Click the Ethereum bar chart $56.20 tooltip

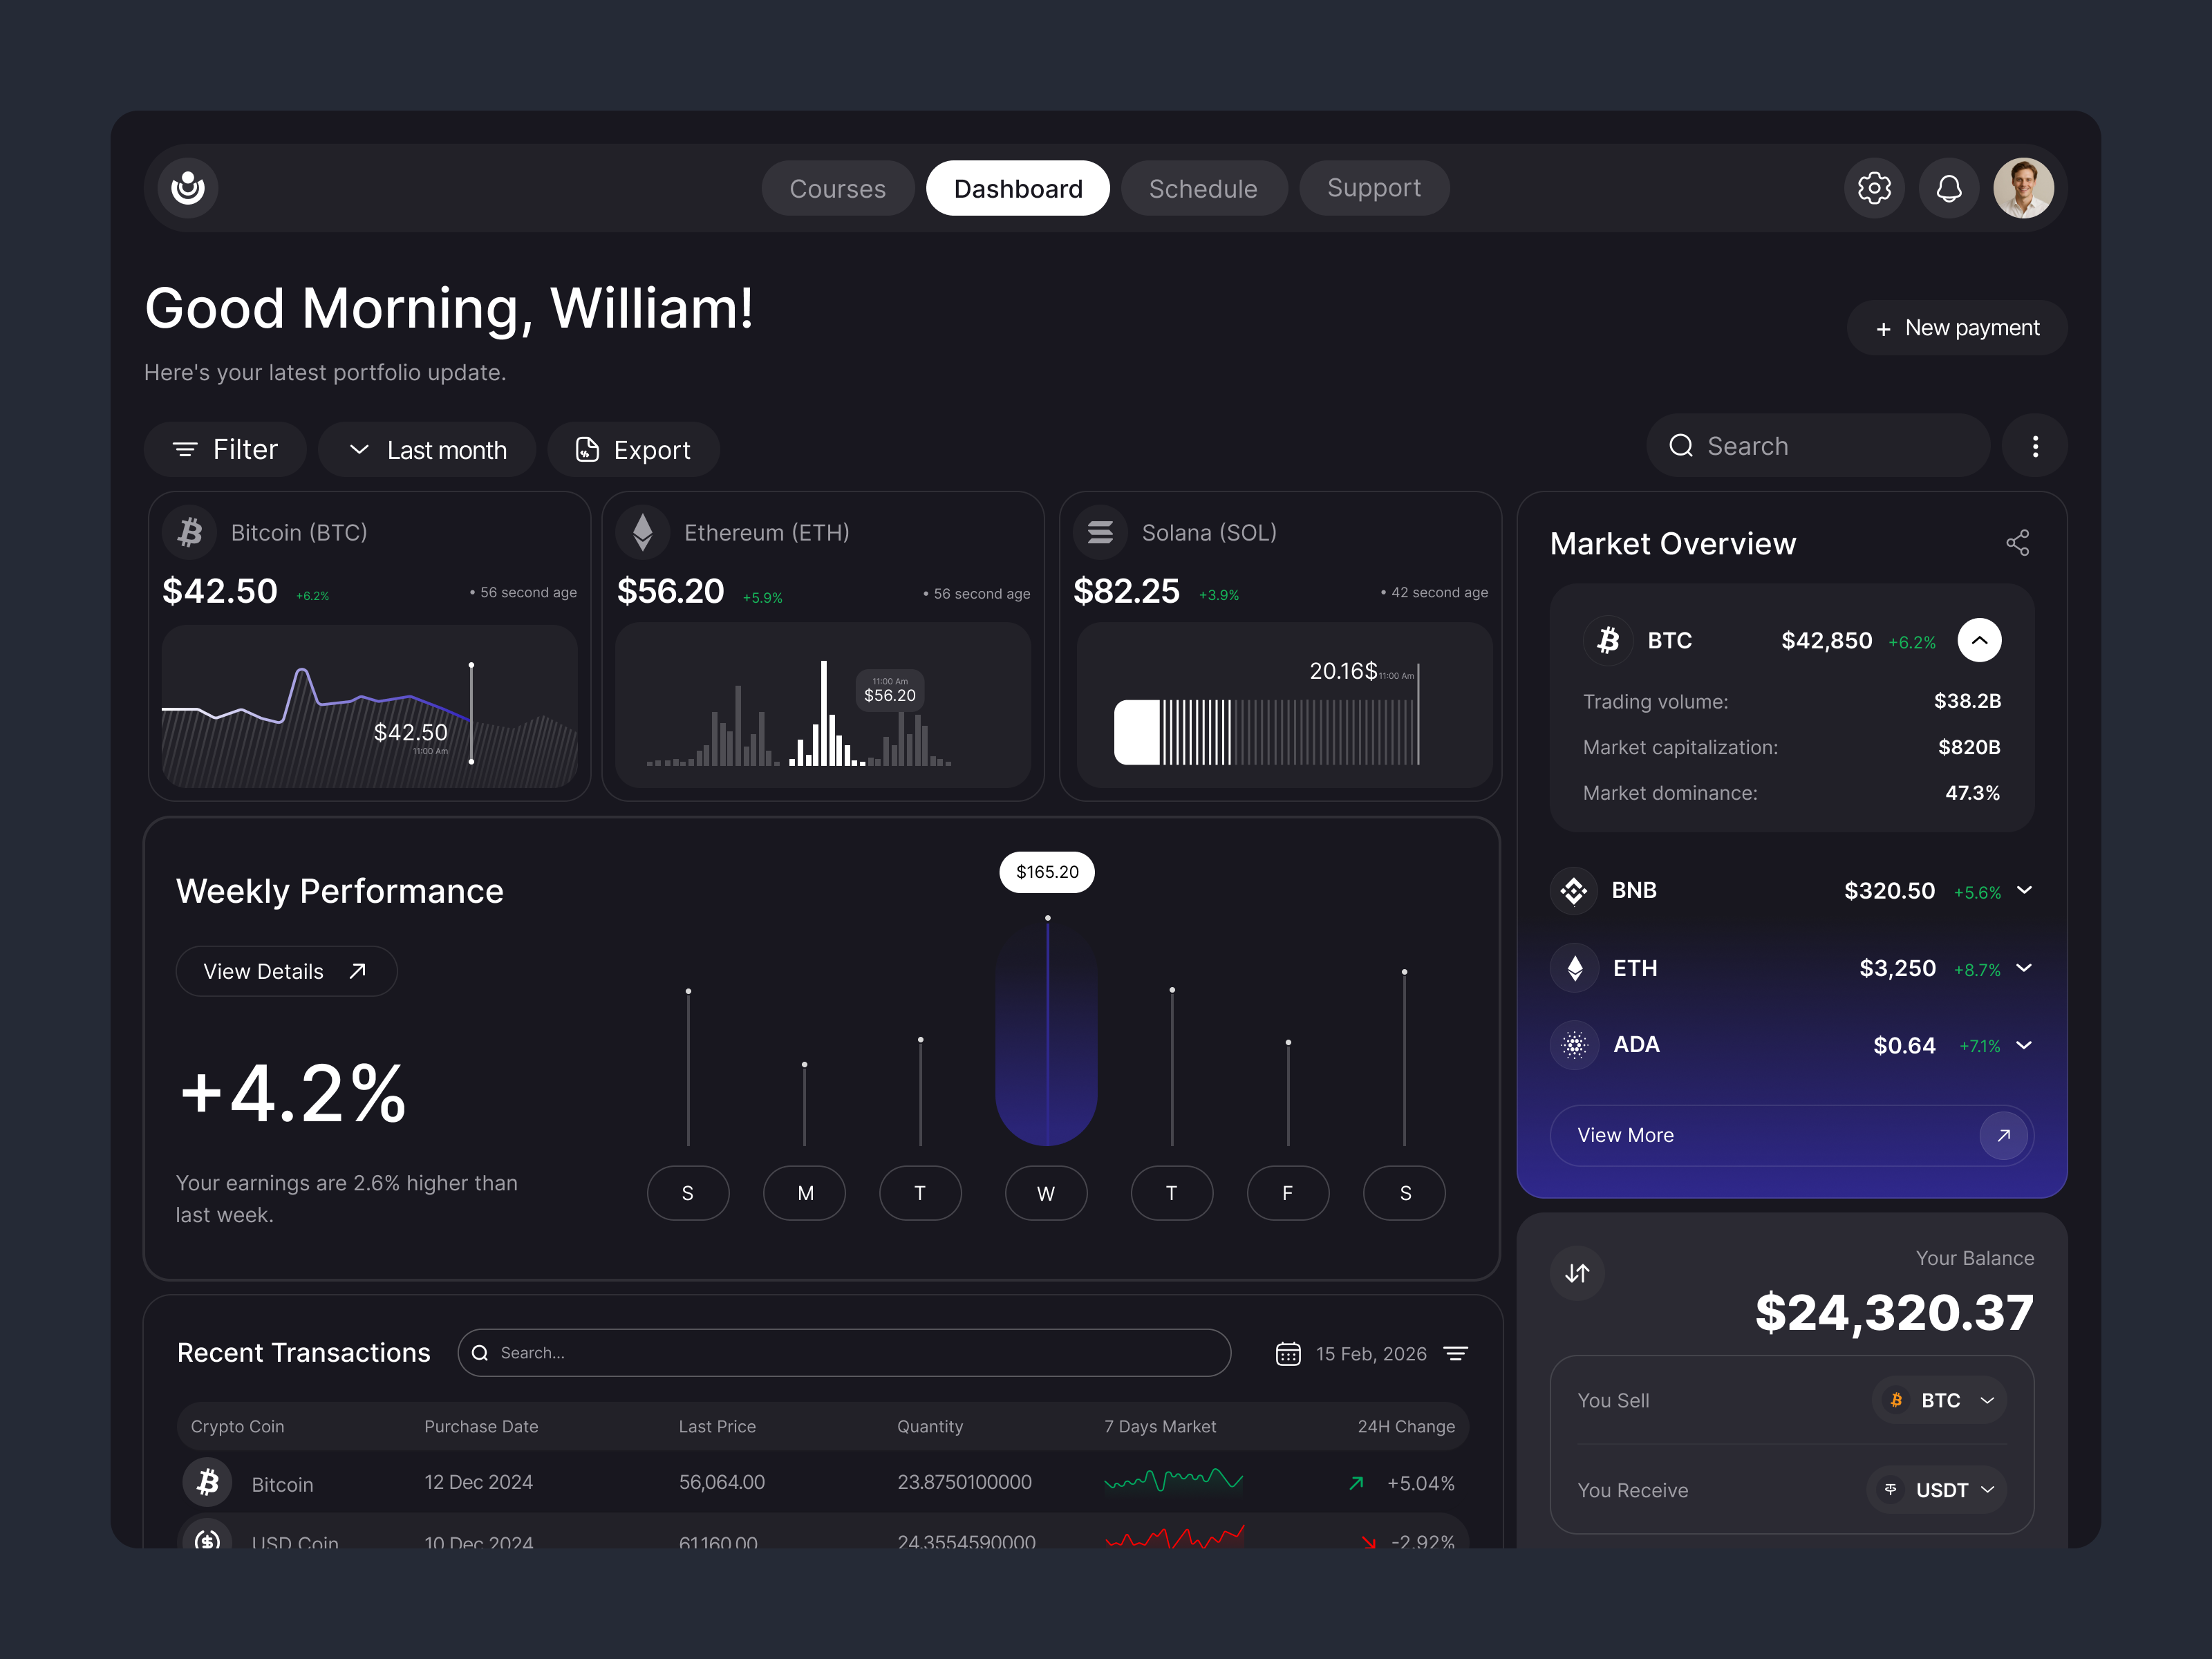point(889,690)
